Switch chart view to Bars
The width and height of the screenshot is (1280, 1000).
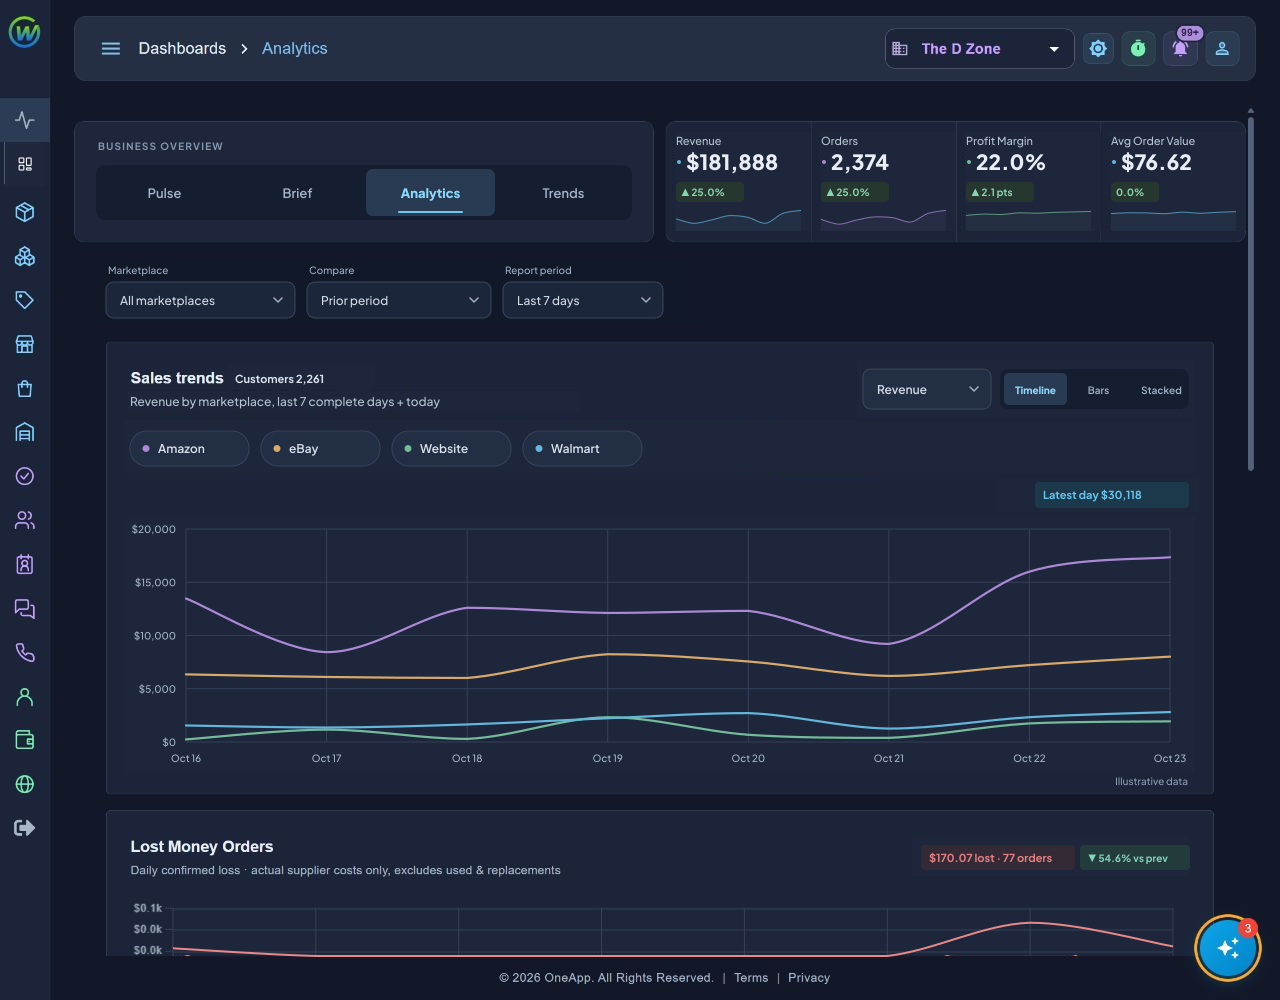(x=1098, y=390)
